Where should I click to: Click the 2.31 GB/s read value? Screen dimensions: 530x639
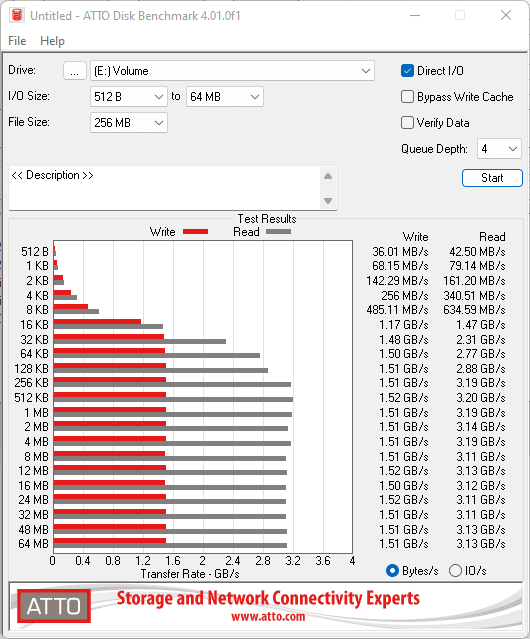click(481, 339)
